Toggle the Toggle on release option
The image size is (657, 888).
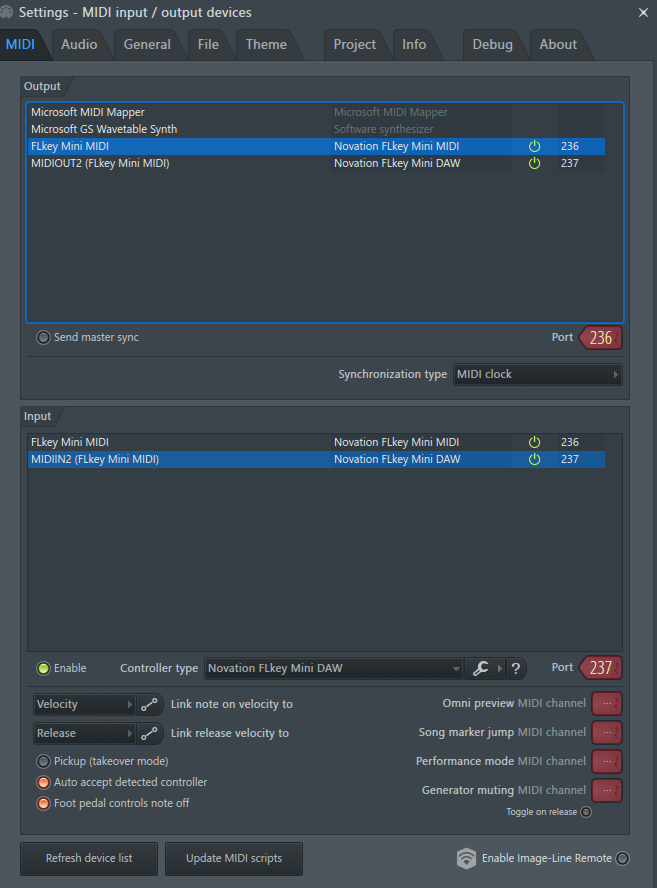586,812
